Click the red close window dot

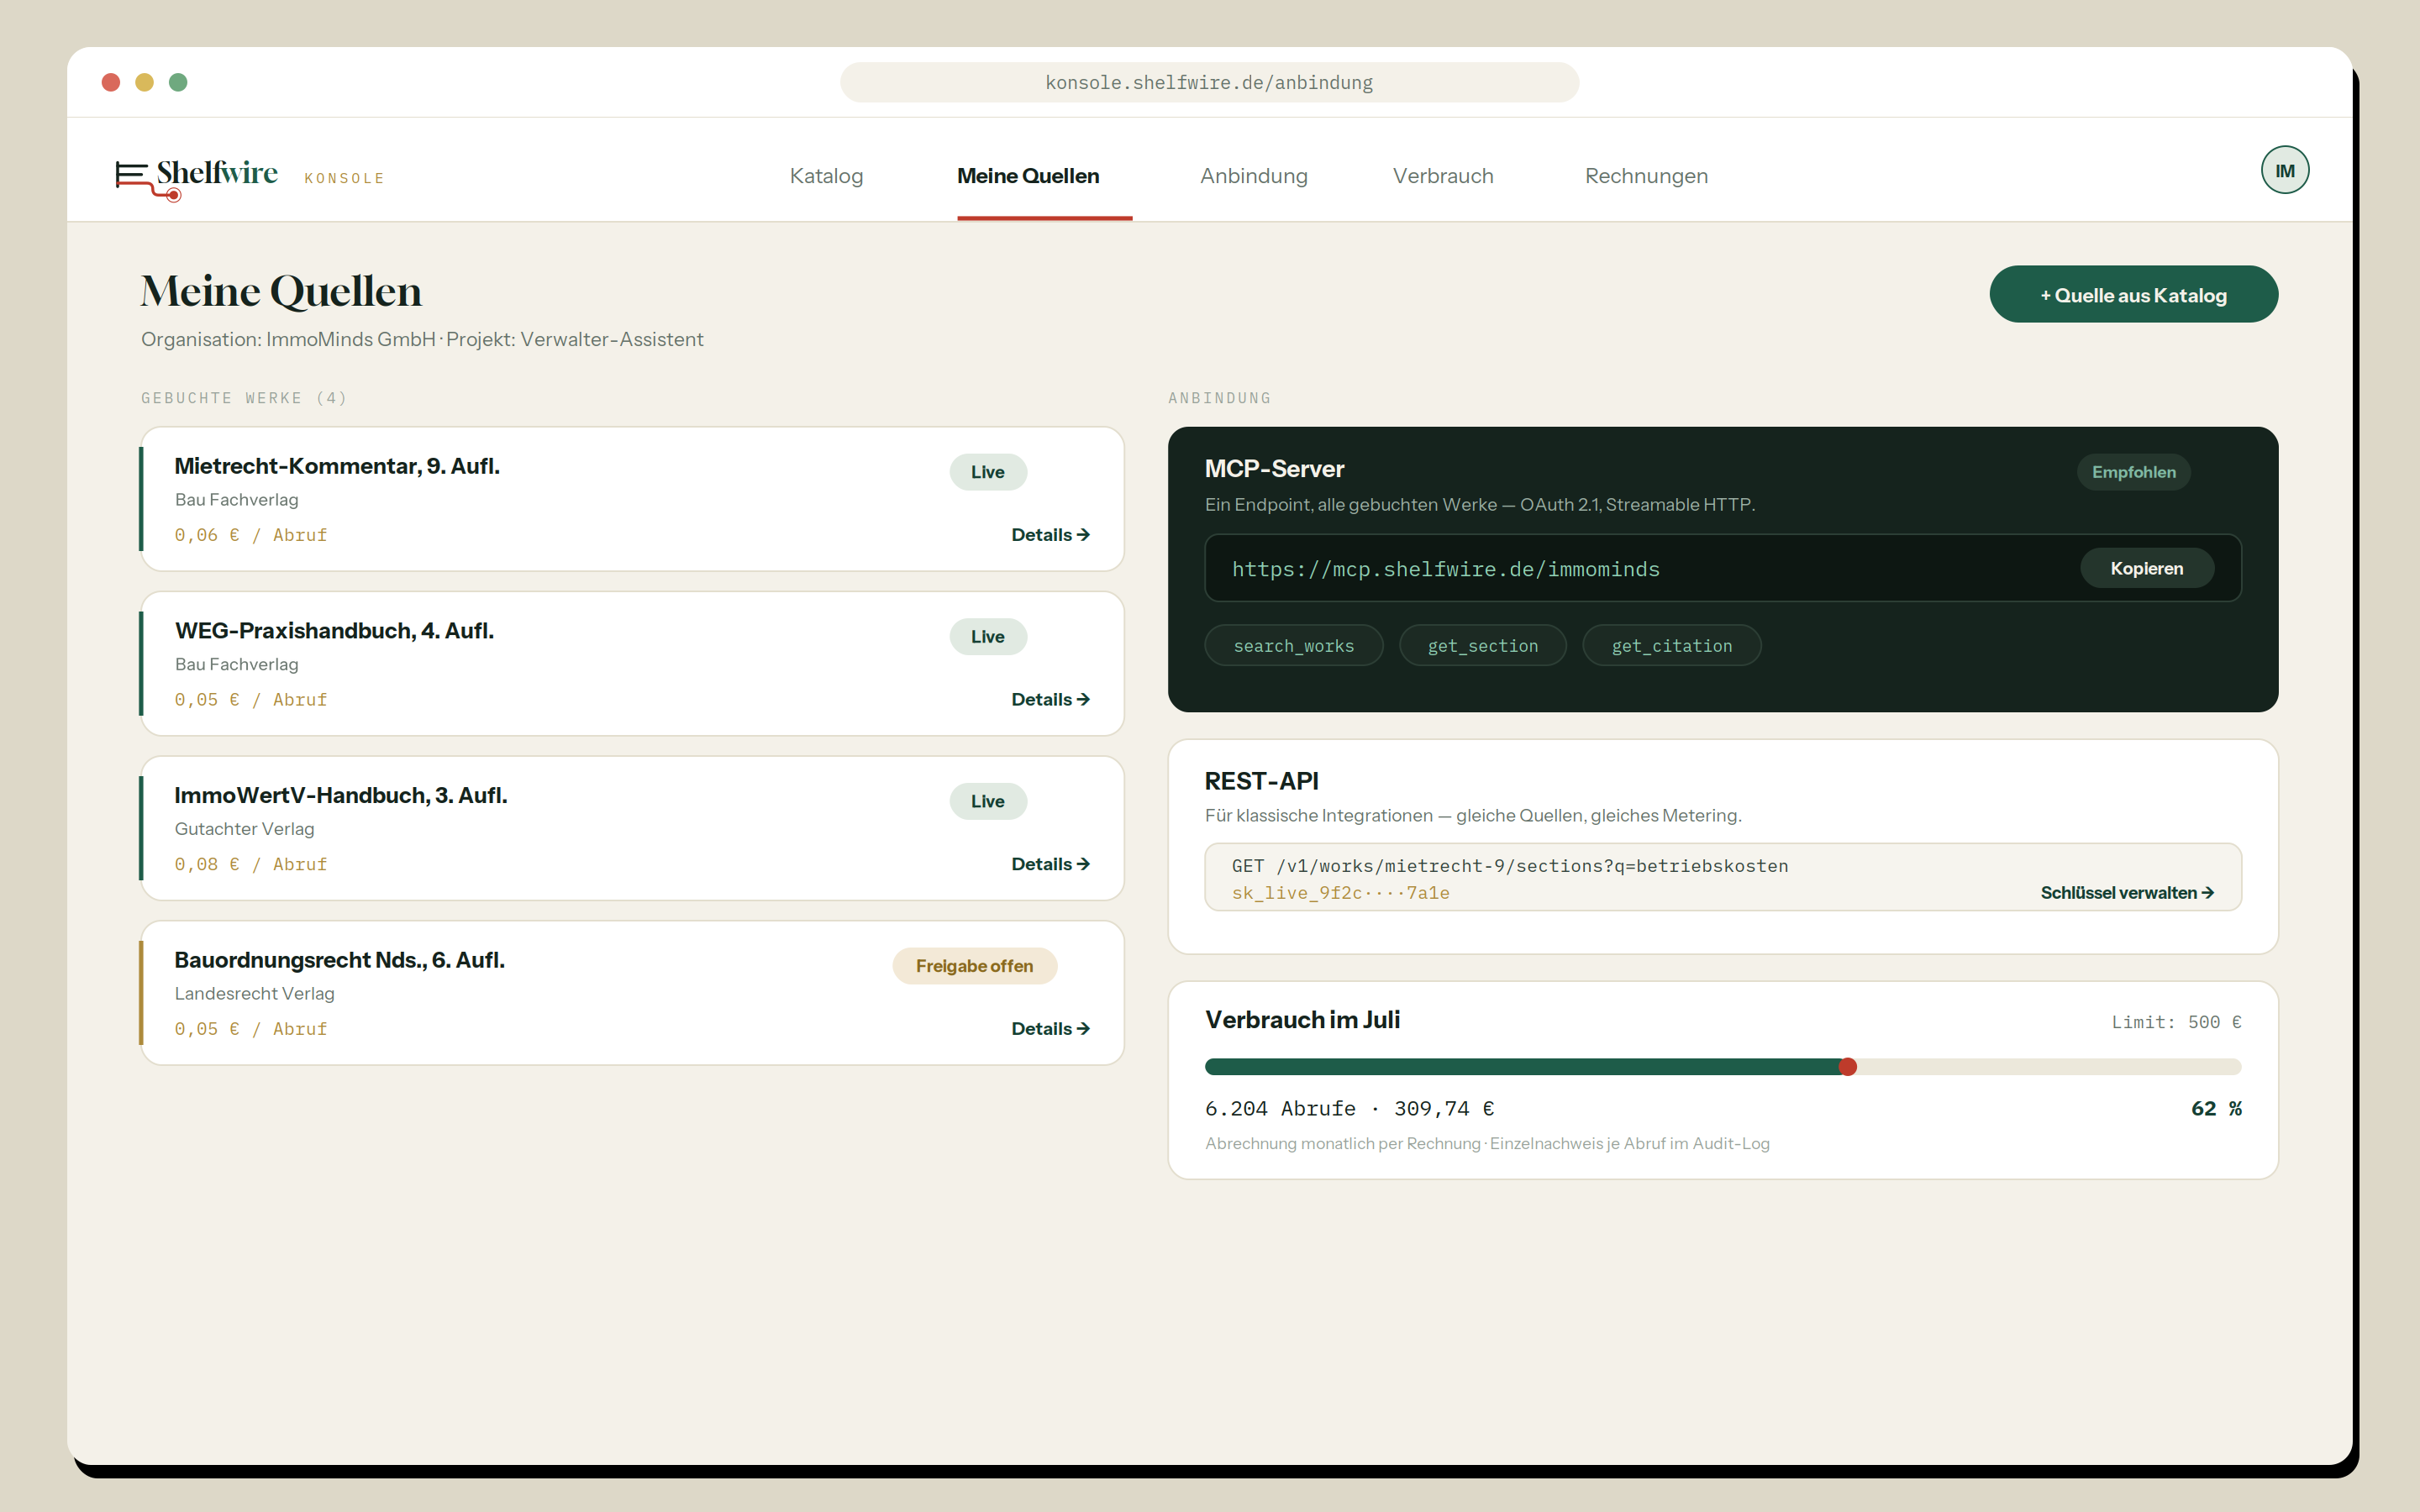[x=111, y=82]
